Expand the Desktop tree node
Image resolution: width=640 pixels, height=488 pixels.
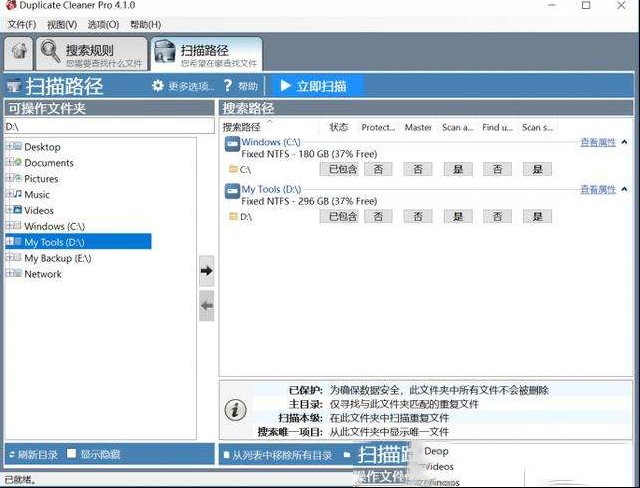[9, 146]
